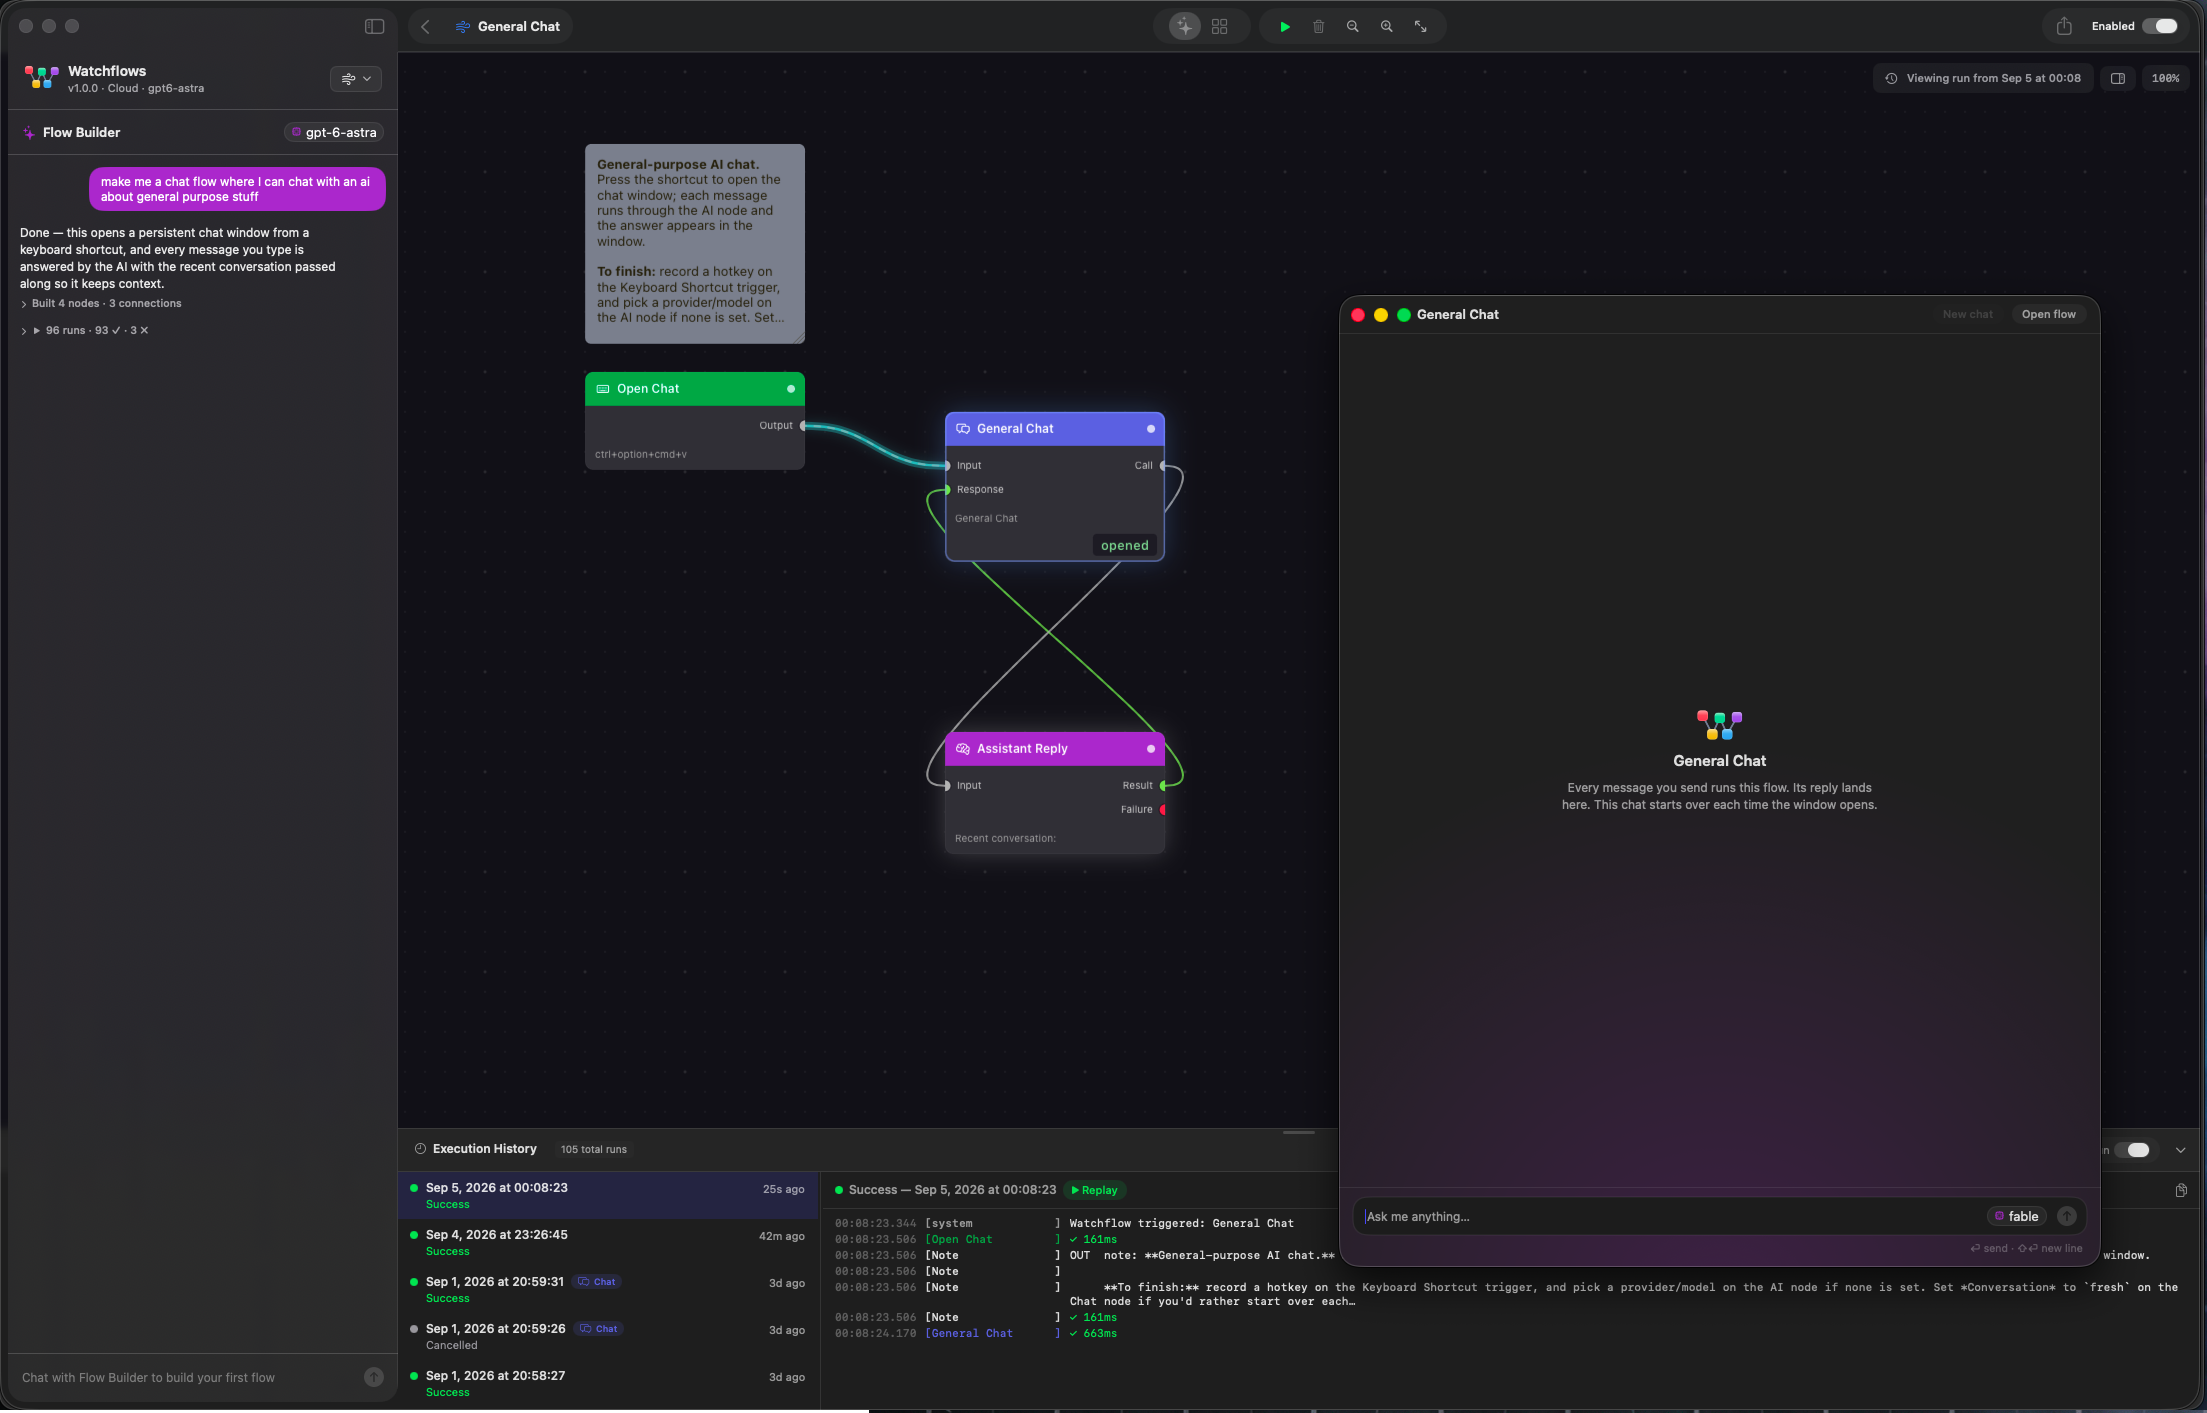Screen dimensions: 2207x1413
Task: Click the Open Chat node's Output port
Action: point(803,426)
